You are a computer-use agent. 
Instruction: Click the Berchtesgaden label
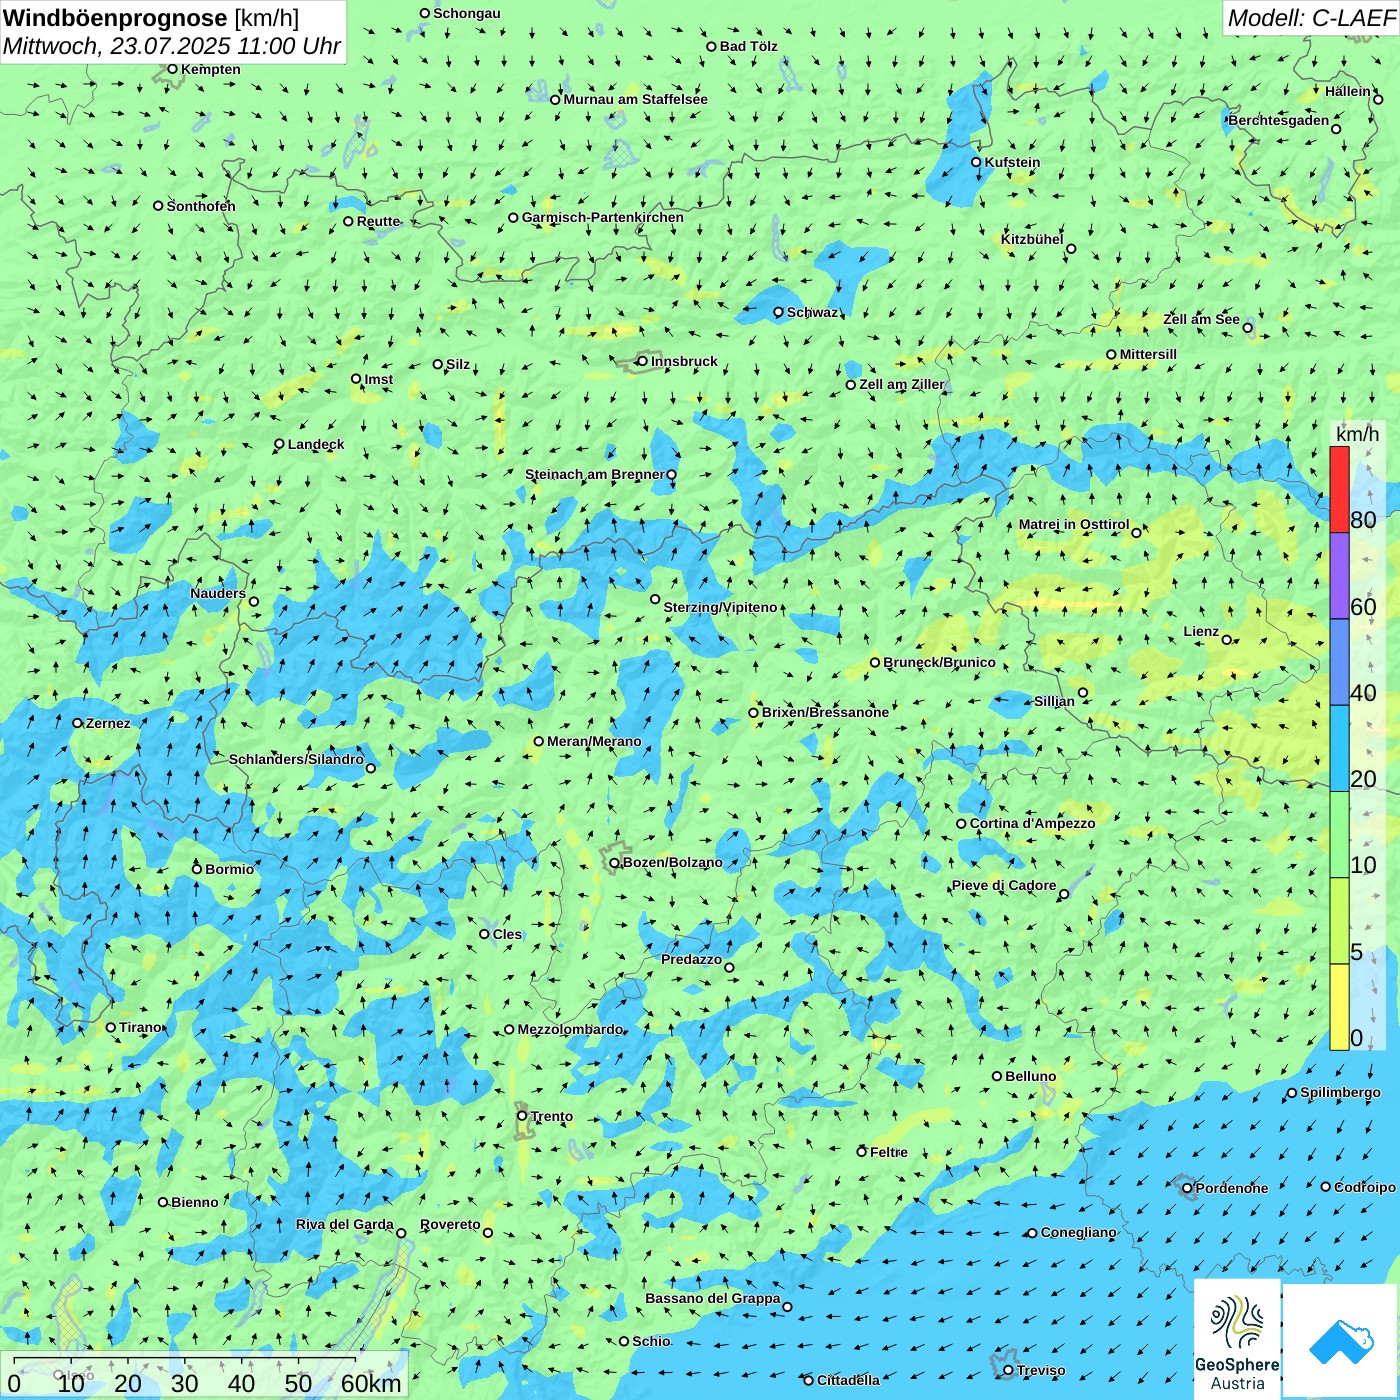[x=1279, y=120]
